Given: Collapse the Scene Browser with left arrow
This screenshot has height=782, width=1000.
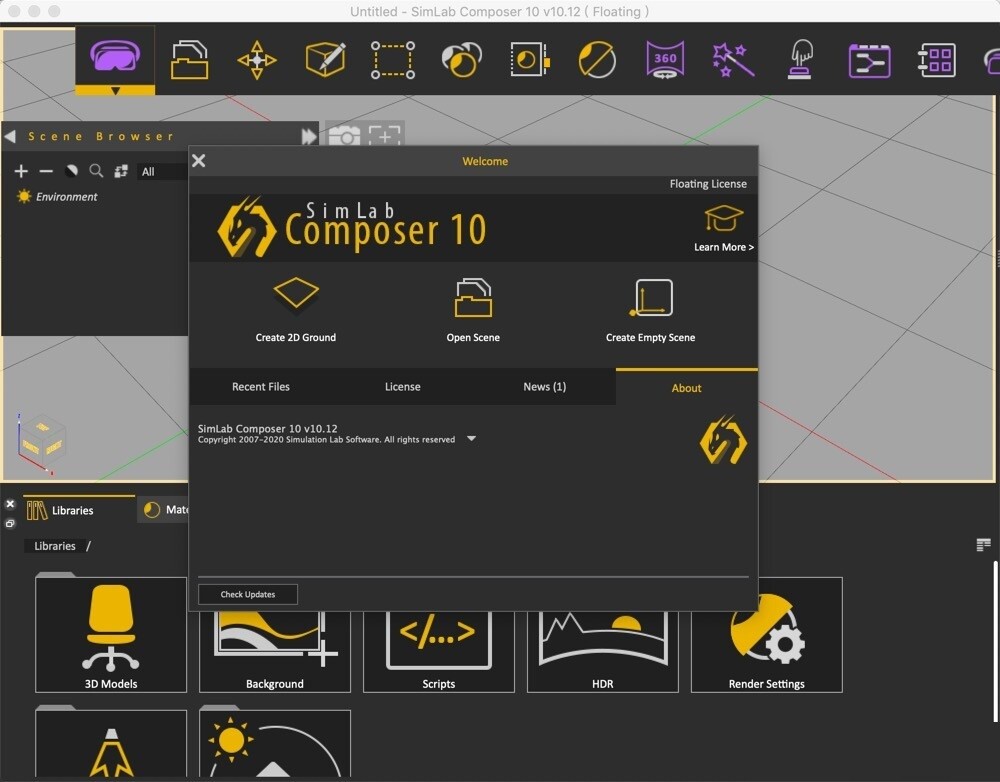Looking at the screenshot, I should (10, 136).
